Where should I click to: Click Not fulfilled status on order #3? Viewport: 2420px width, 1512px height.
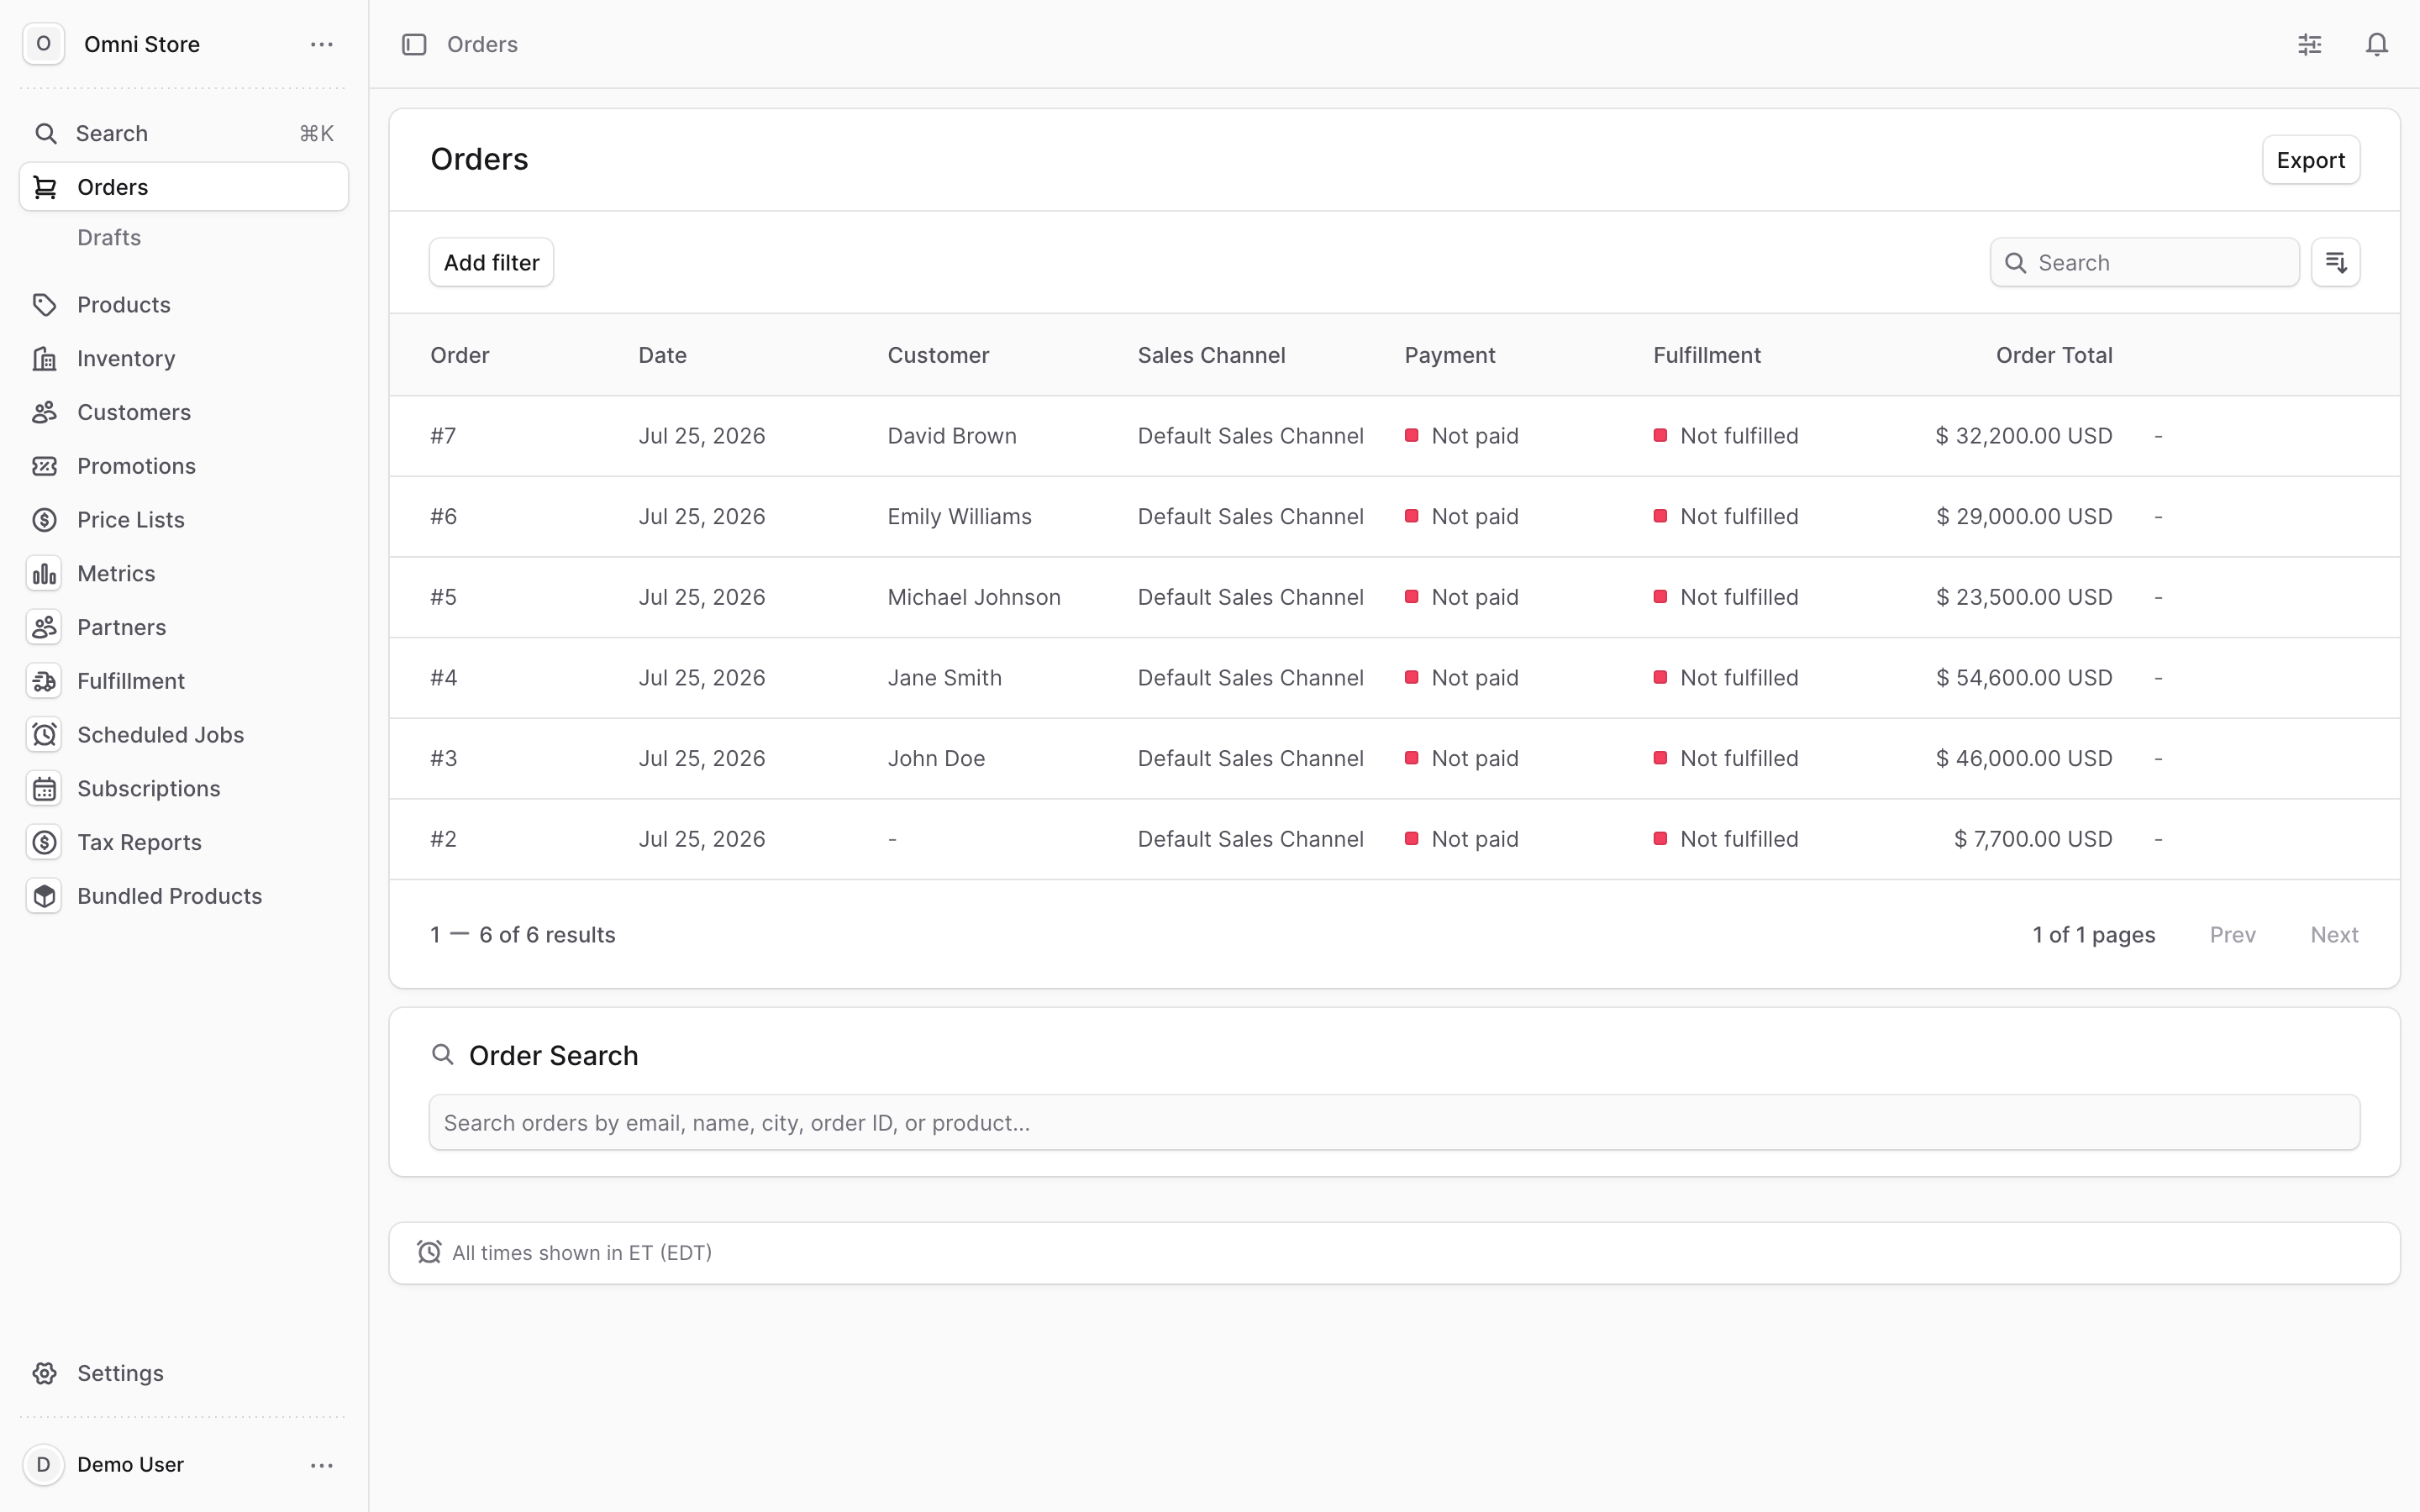(1726, 759)
